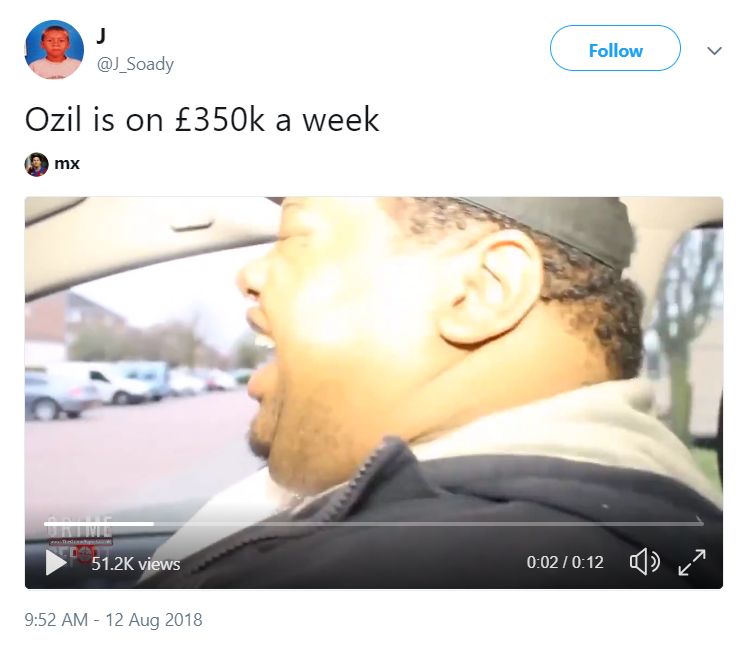This screenshot has width=750, height=645.
Task: Play the embedded tweet video
Action: tap(56, 562)
